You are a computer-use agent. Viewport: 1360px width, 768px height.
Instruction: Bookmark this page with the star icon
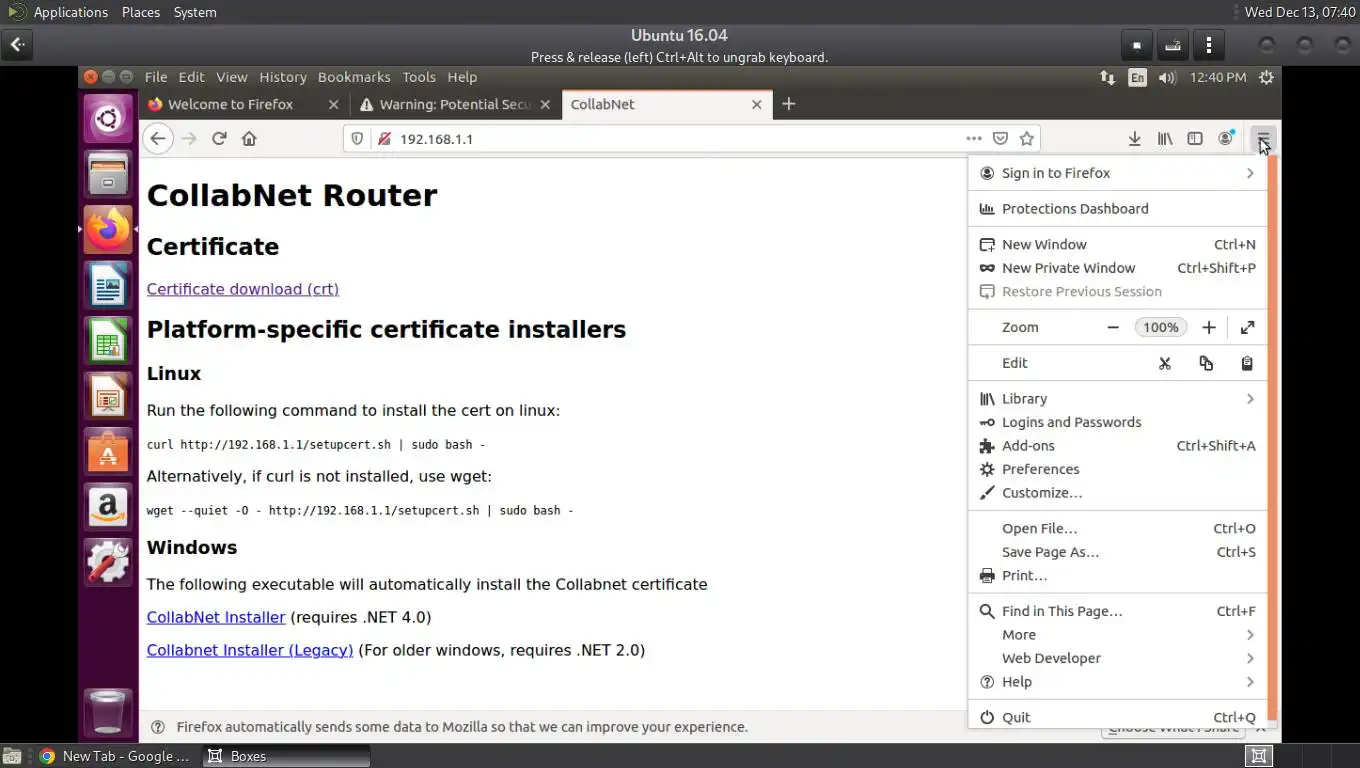[1026, 139]
